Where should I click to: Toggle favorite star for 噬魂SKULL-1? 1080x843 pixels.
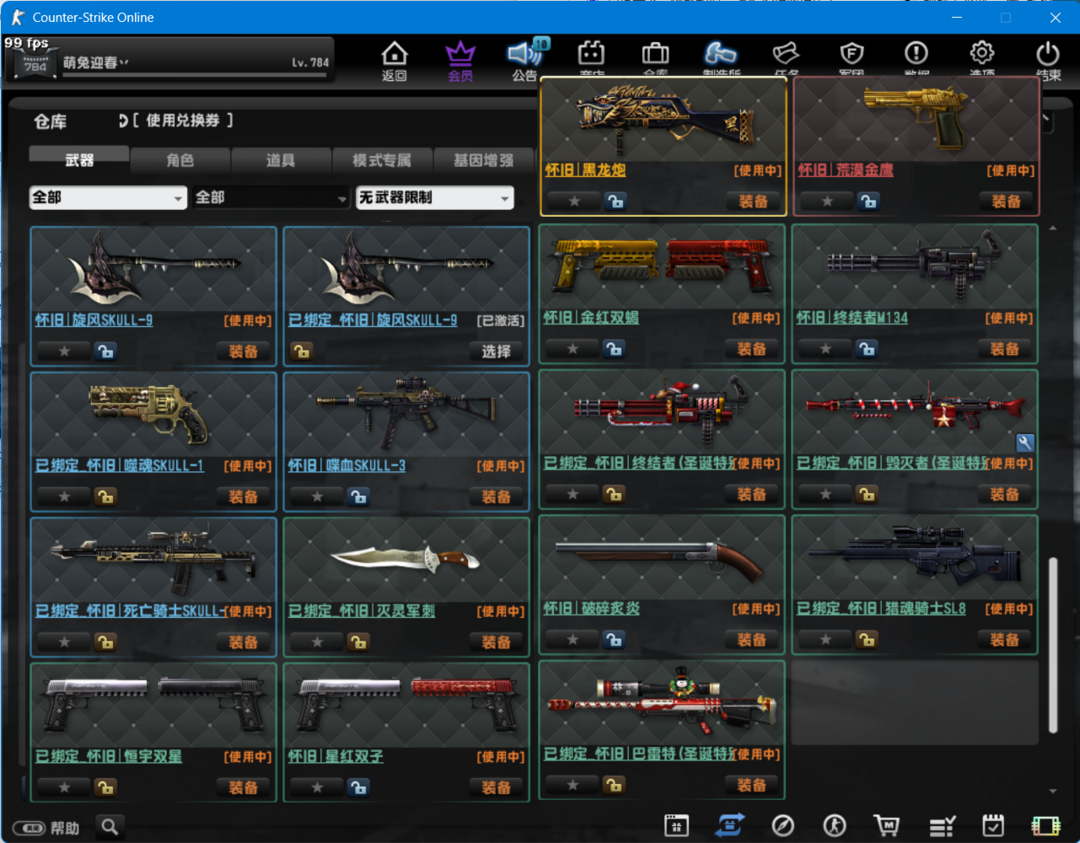tap(64, 497)
